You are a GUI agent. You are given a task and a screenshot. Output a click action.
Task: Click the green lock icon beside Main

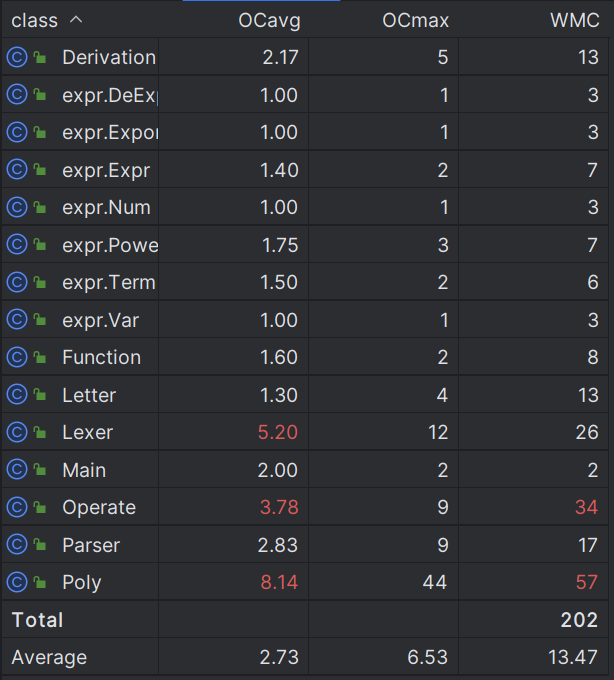pos(40,469)
